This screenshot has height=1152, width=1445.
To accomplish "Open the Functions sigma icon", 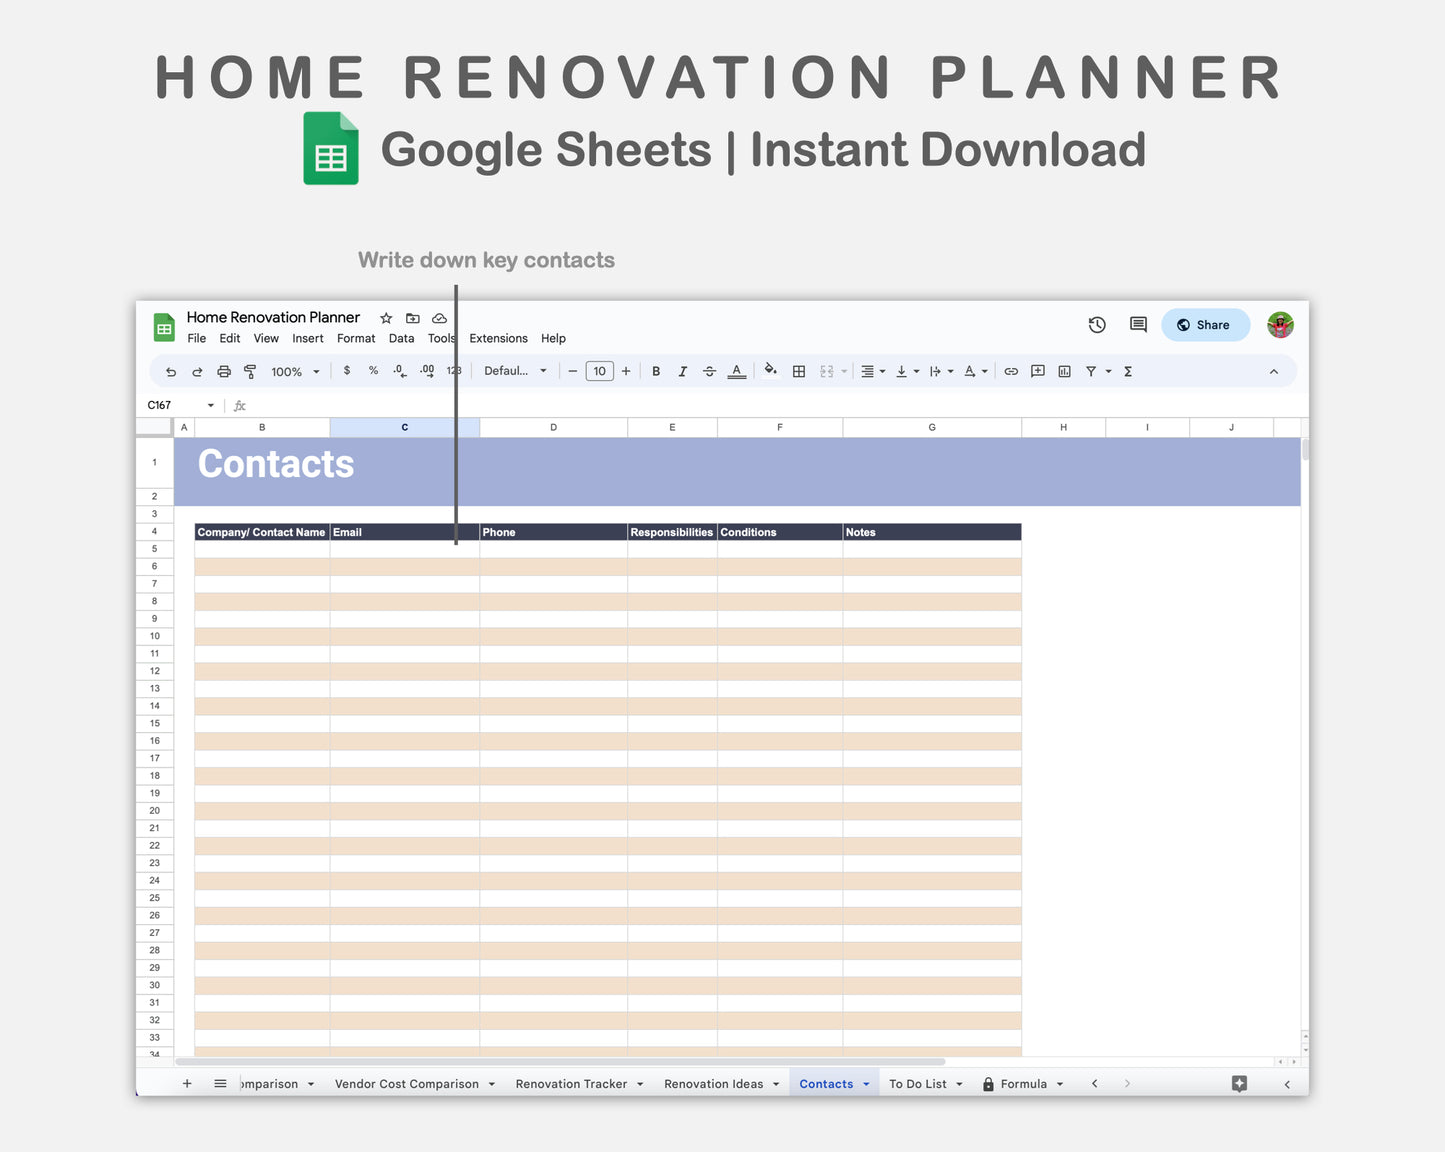I will [1128, 371].
